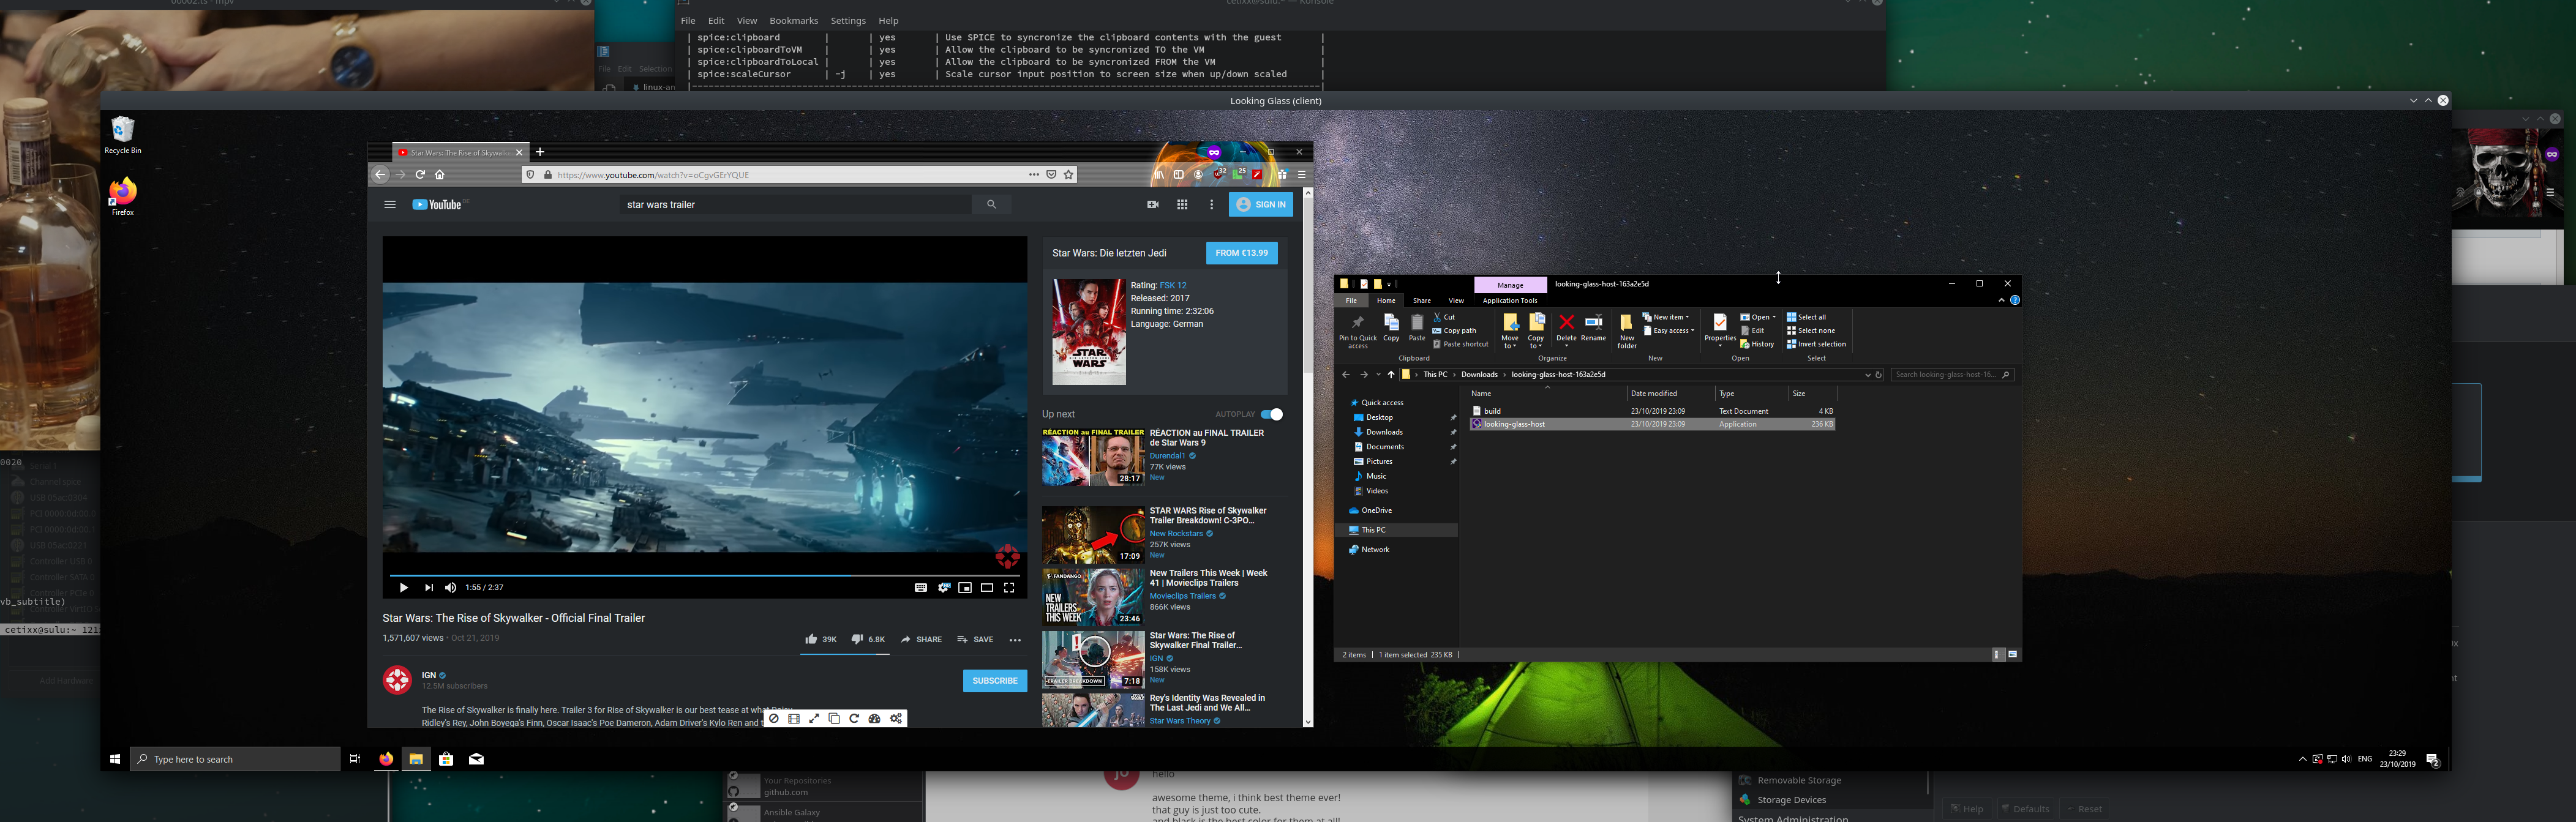The width and height of the screenshot is (2576, 822).
Task: Open REACTION au FINAL TRAILER thumbnail
Action: 1093,457
